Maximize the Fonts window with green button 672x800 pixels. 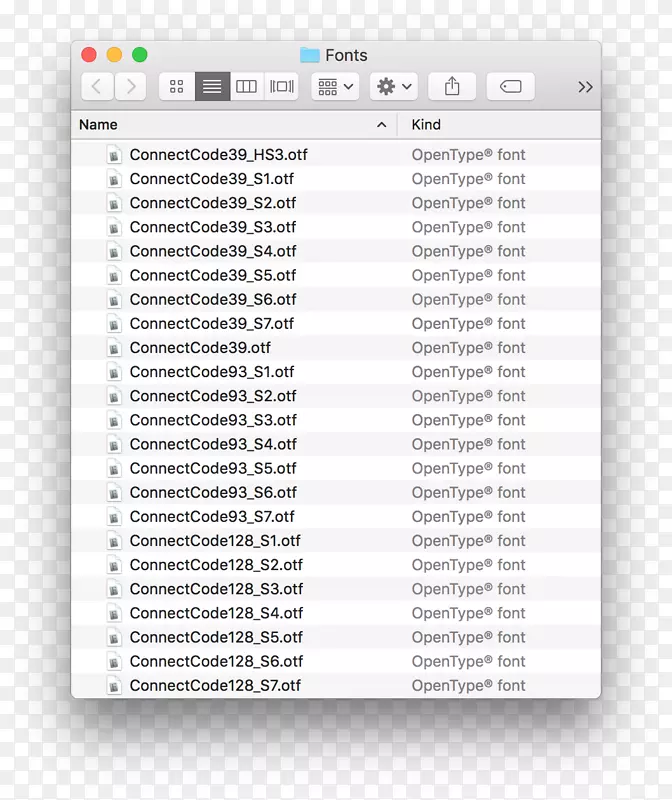140,55
